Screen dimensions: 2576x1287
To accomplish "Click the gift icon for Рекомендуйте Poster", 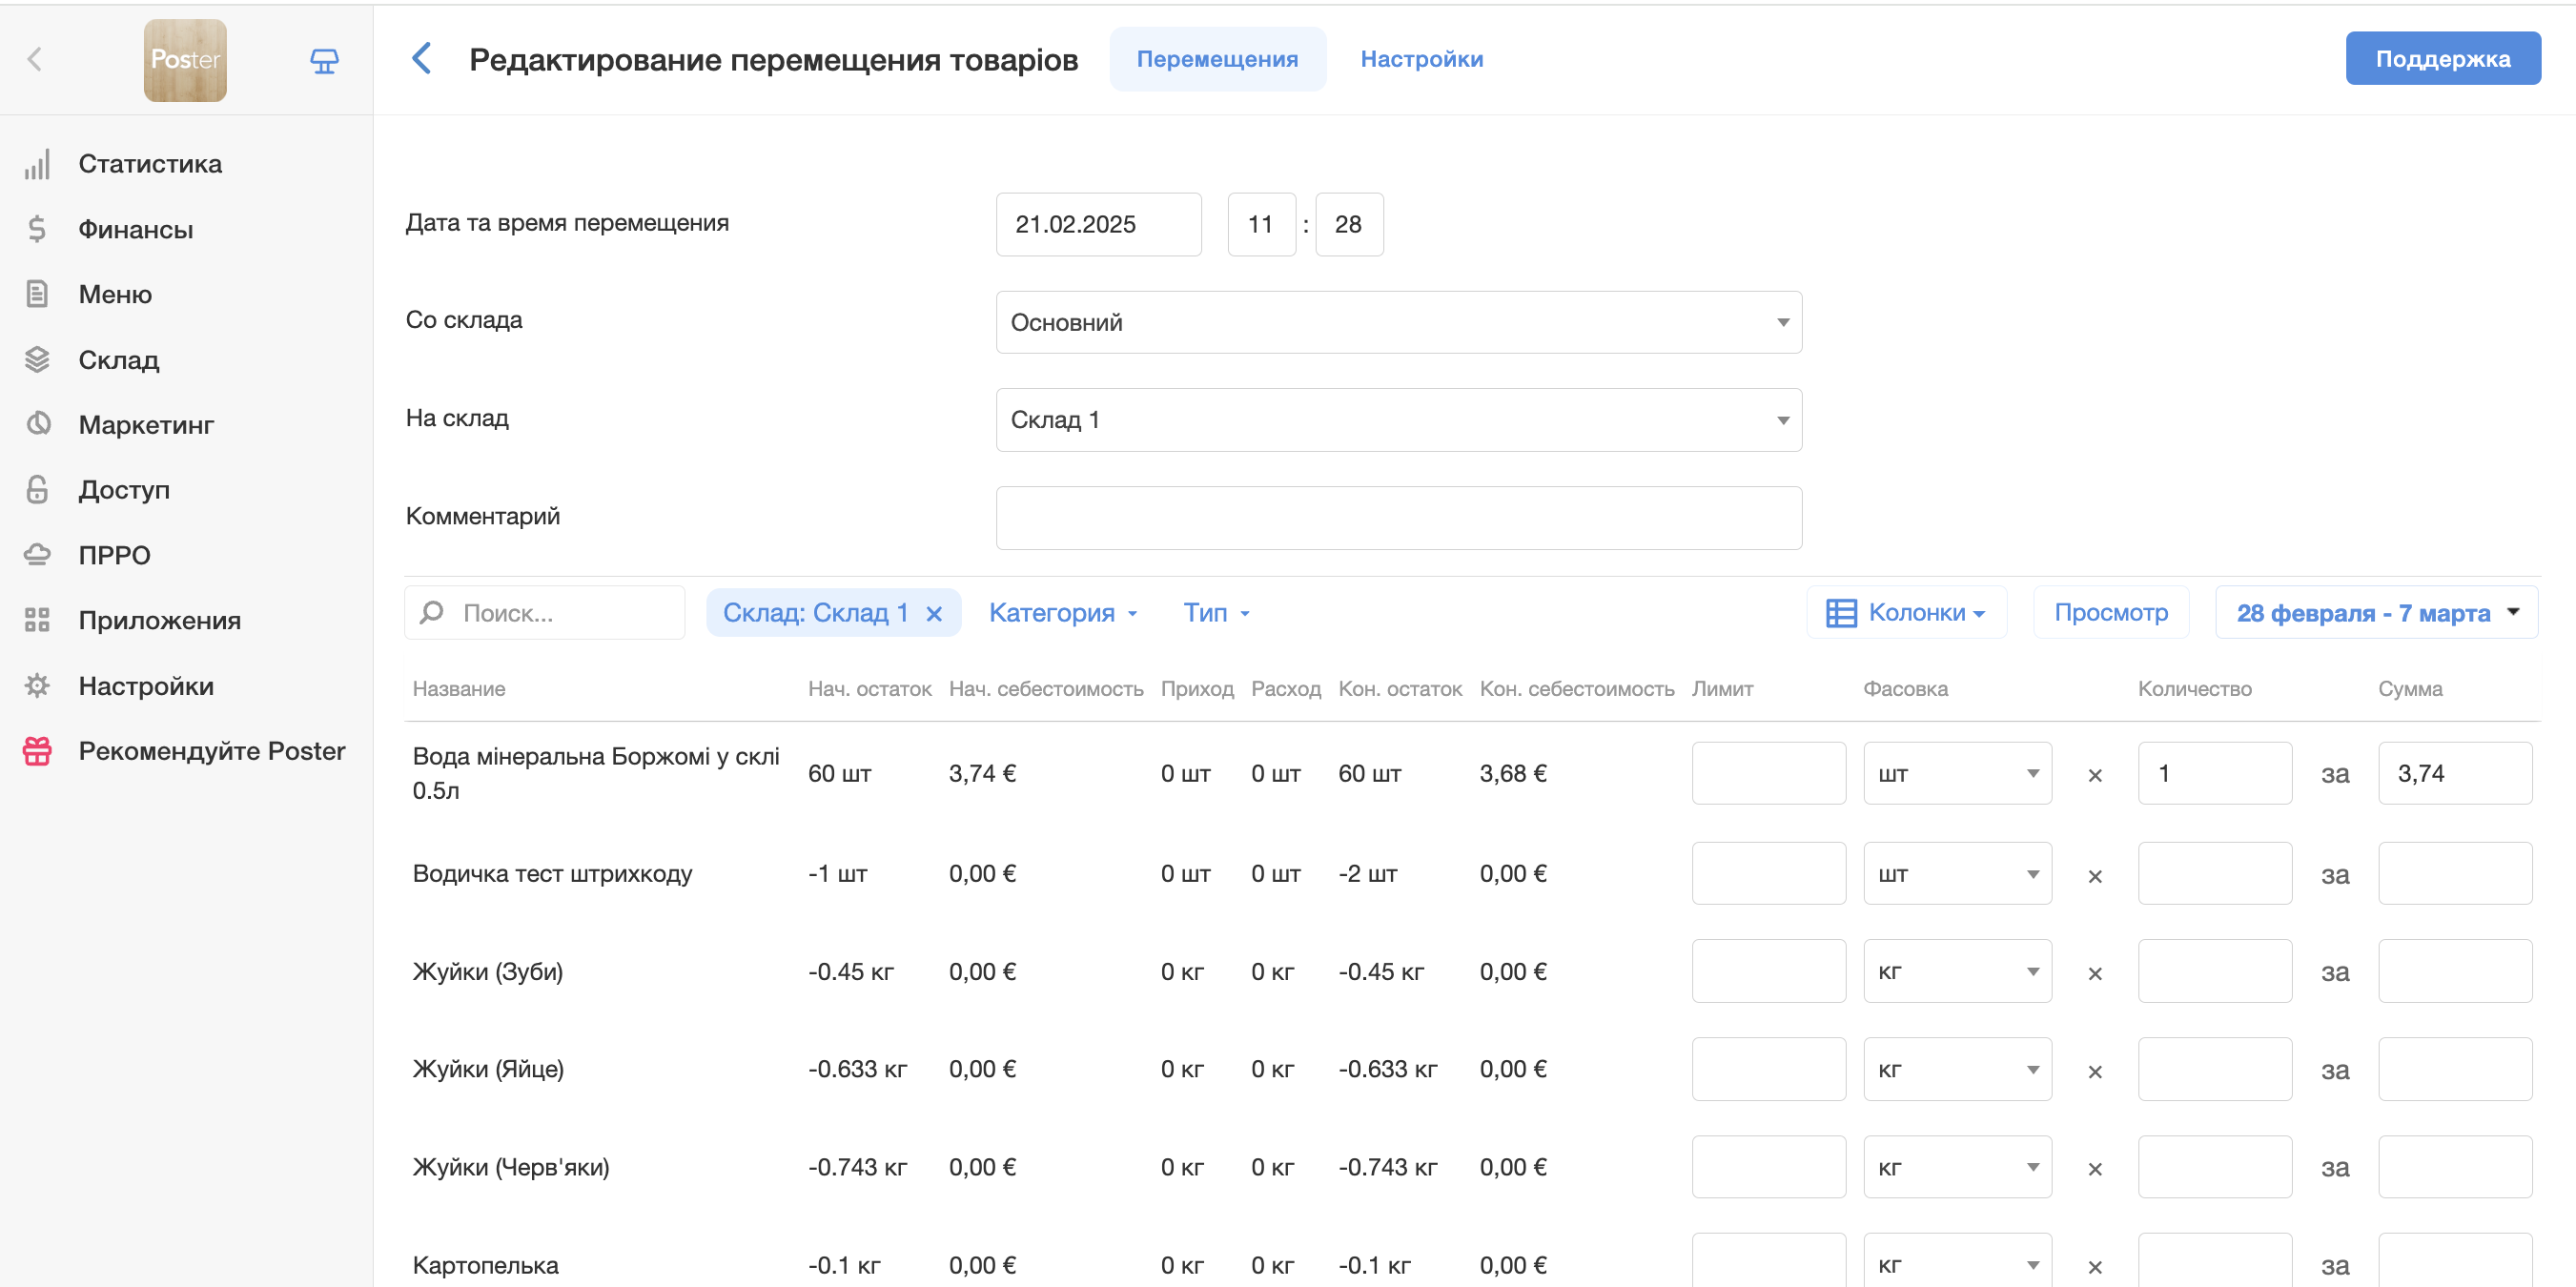I will pos(37,750).
